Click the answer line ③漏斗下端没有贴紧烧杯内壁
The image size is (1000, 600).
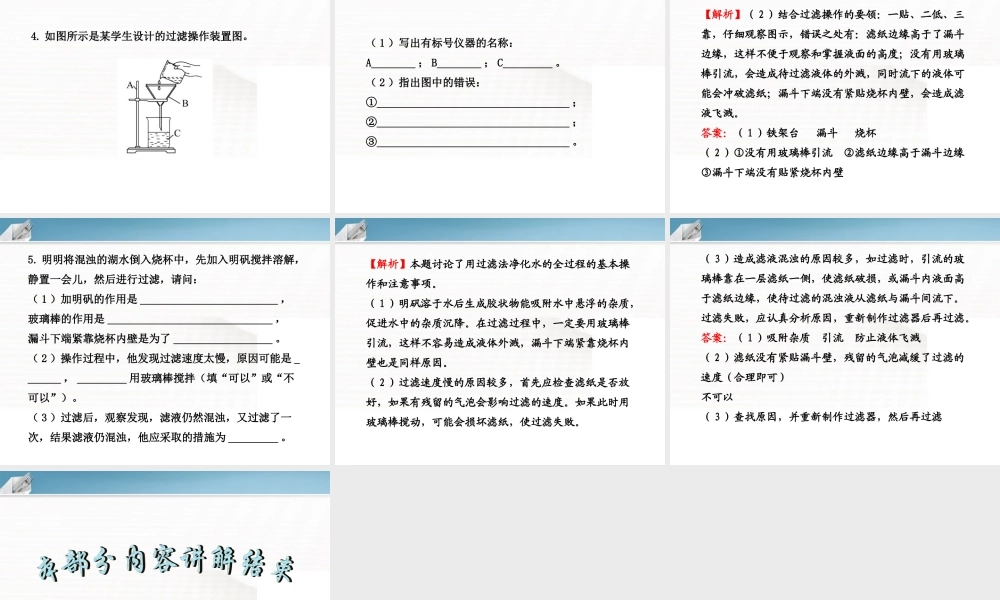(772, 172)
